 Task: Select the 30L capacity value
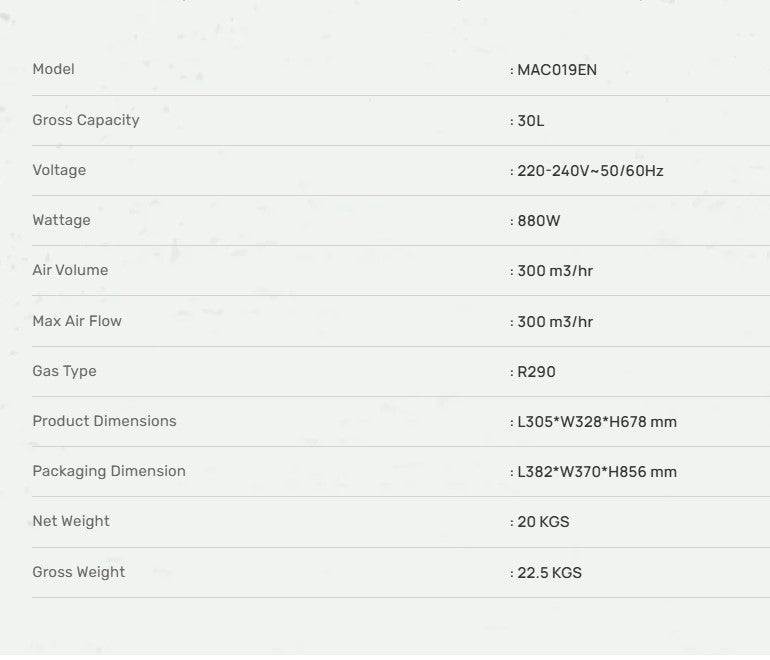point(530,121)
